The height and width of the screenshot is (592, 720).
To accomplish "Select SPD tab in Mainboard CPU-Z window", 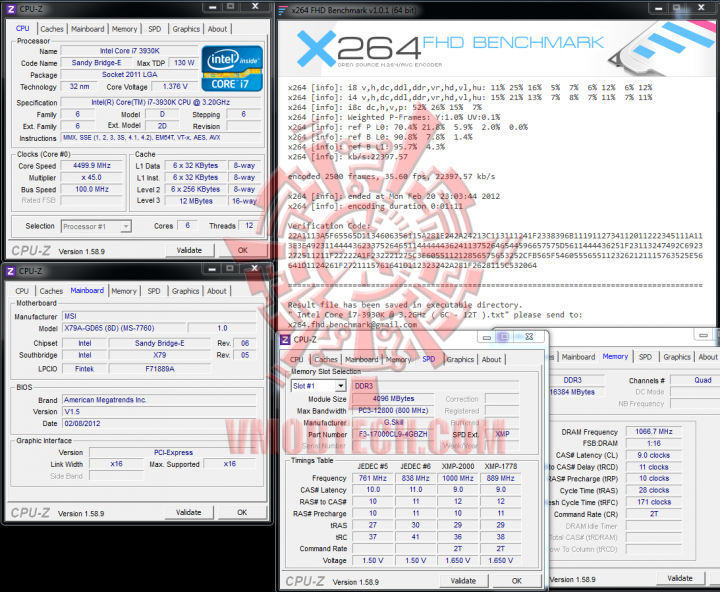I will (x=154, y=291).
